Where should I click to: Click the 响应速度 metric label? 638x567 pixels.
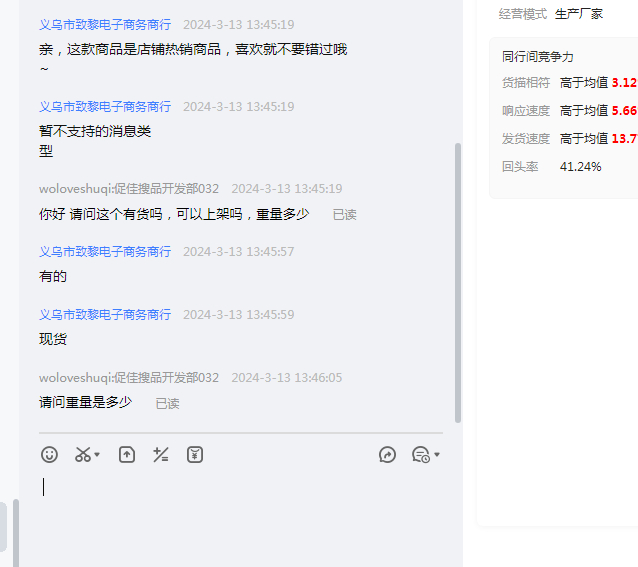[526, 111]
